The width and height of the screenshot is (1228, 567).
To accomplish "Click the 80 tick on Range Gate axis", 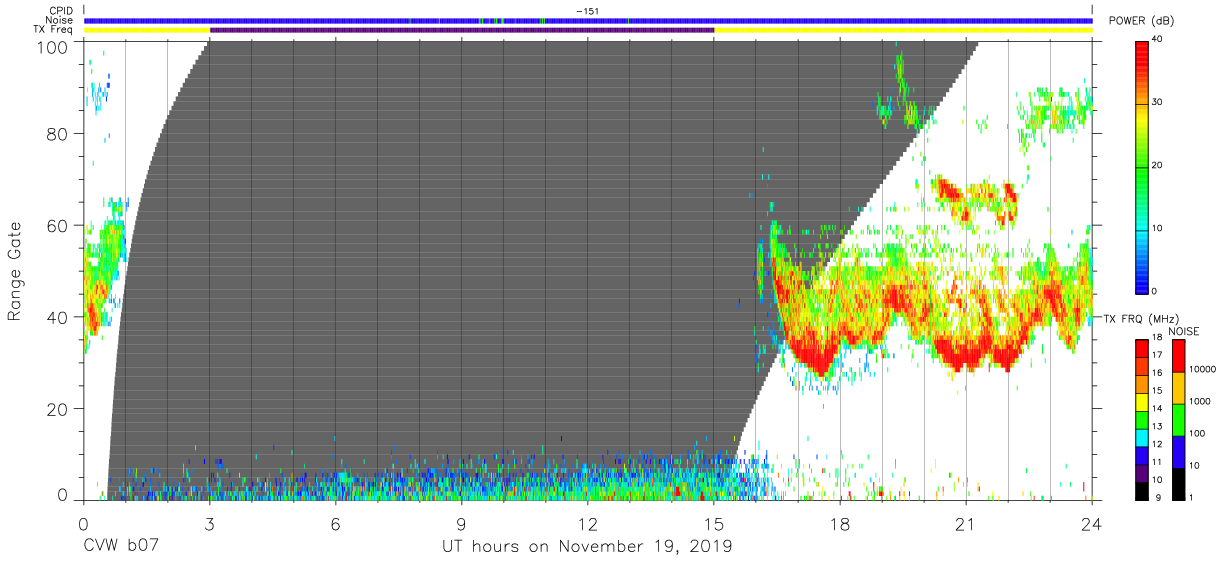I will click(58, 134).
